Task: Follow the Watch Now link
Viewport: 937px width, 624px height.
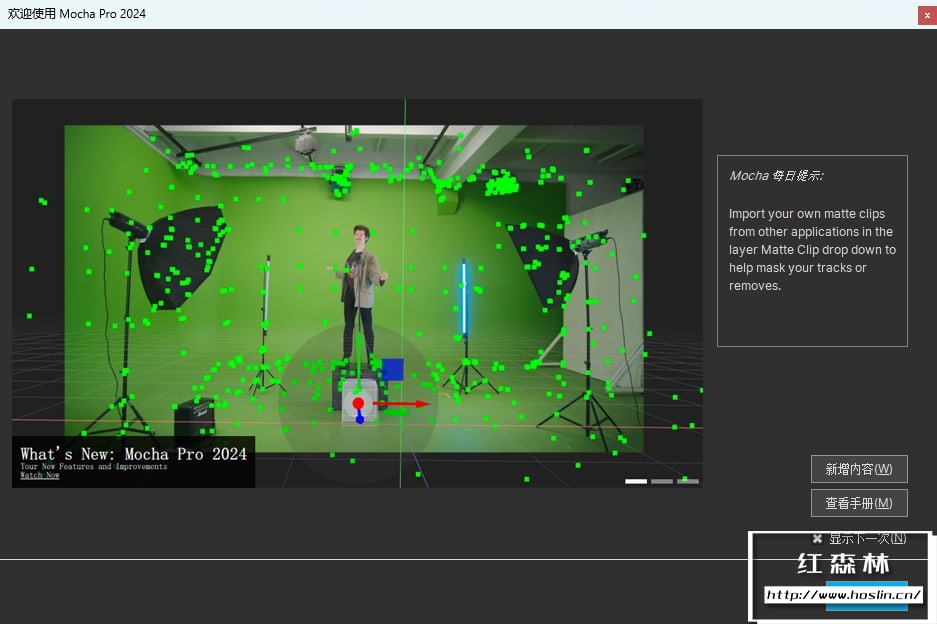Action: click(x=39, y=475)
